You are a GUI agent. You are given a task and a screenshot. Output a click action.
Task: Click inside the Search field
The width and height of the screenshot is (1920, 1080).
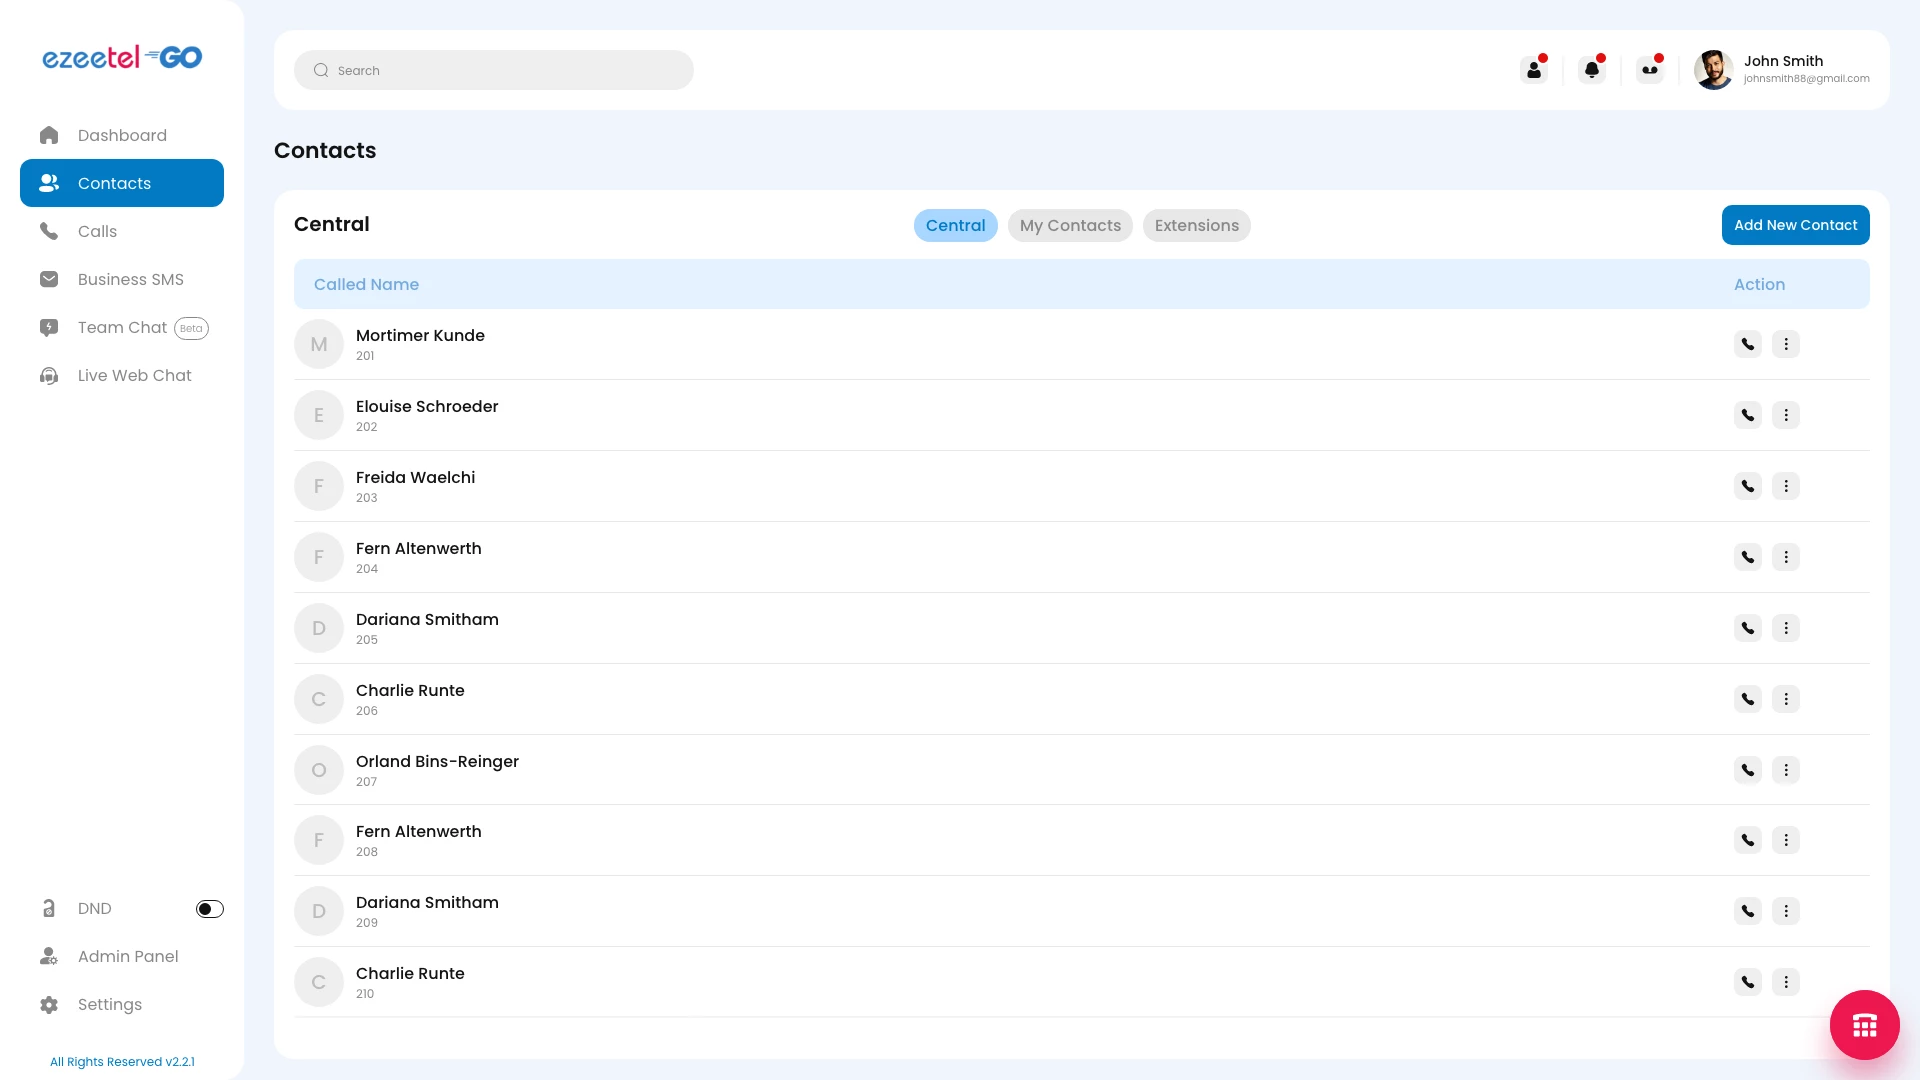tap(494, 70)
